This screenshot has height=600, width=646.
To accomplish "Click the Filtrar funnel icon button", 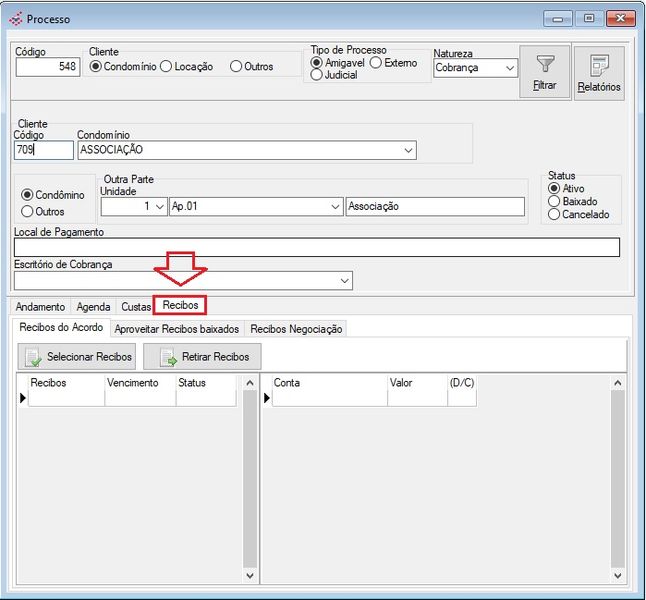I will pyautogui.click(x=544, y=72).
